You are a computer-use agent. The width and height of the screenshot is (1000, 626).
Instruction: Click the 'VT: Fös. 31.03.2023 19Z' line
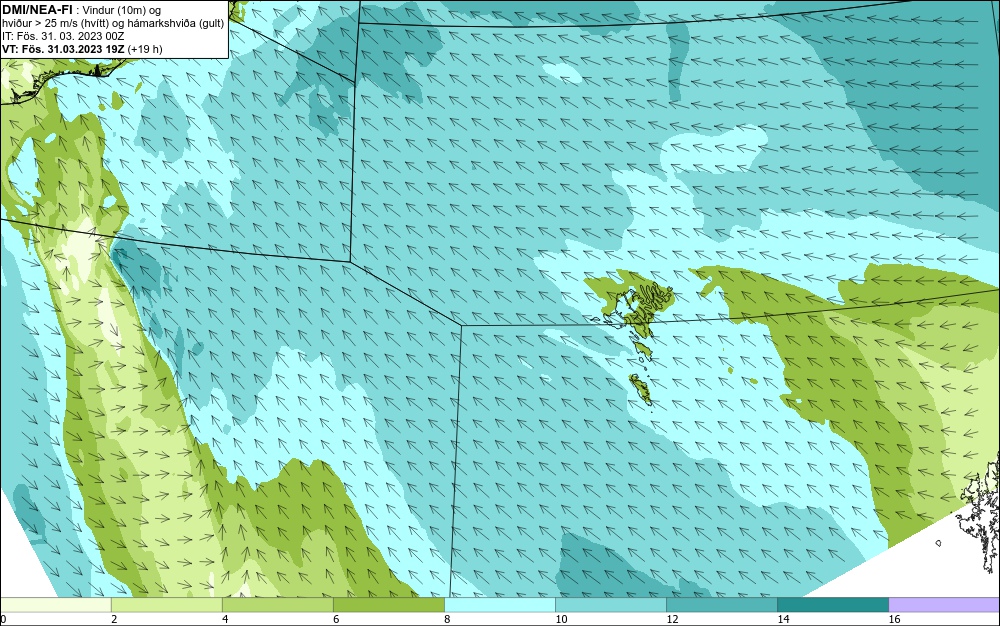point(63,48)
